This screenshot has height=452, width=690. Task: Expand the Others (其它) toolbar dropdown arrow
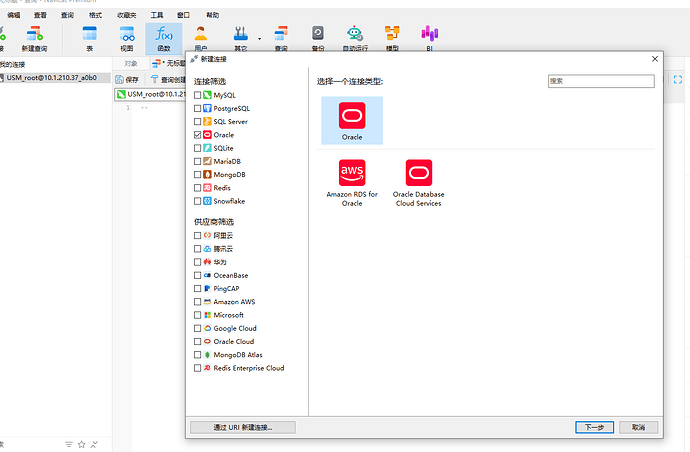point(259,38)
